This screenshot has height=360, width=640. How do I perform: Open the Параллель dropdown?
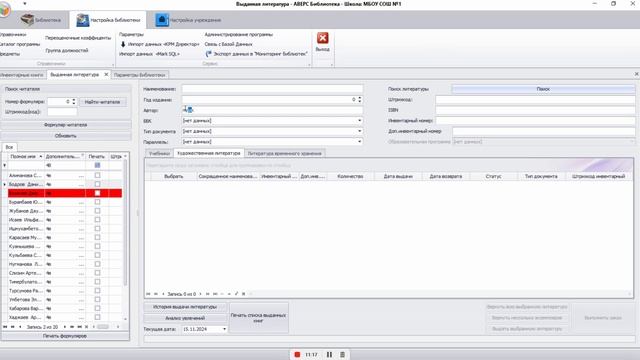[360, 142]
